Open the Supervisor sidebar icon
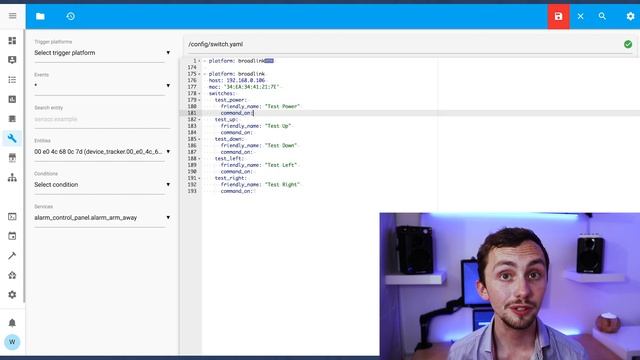The height and width of the screenshot is (360, 640). 12,275
